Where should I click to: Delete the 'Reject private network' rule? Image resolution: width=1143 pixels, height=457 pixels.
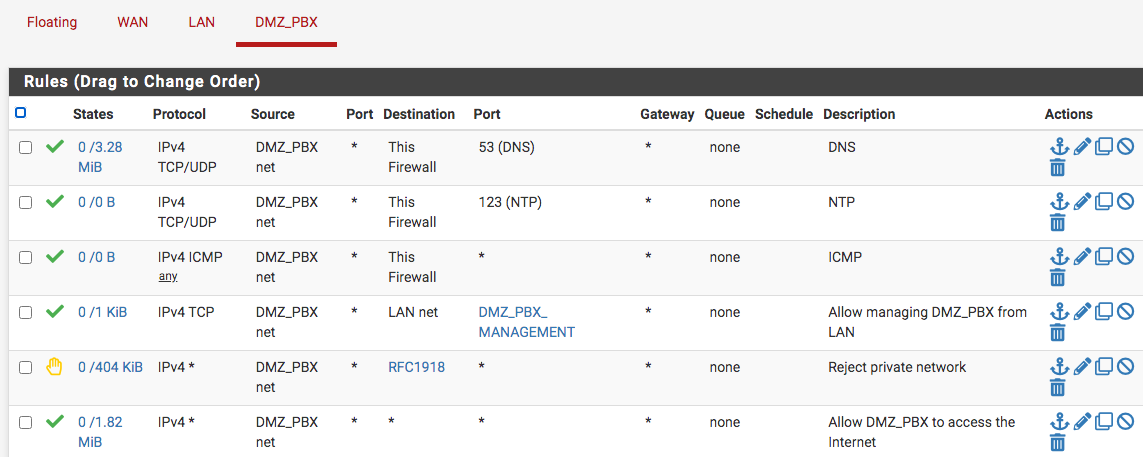pos(1058,388)
